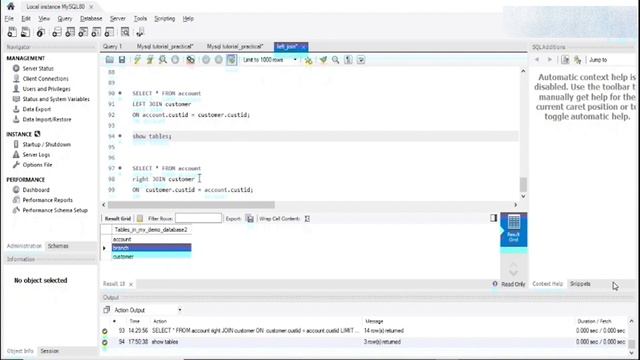
Task: Run EXPLAIN on the current statement
Action: (163, 60)
